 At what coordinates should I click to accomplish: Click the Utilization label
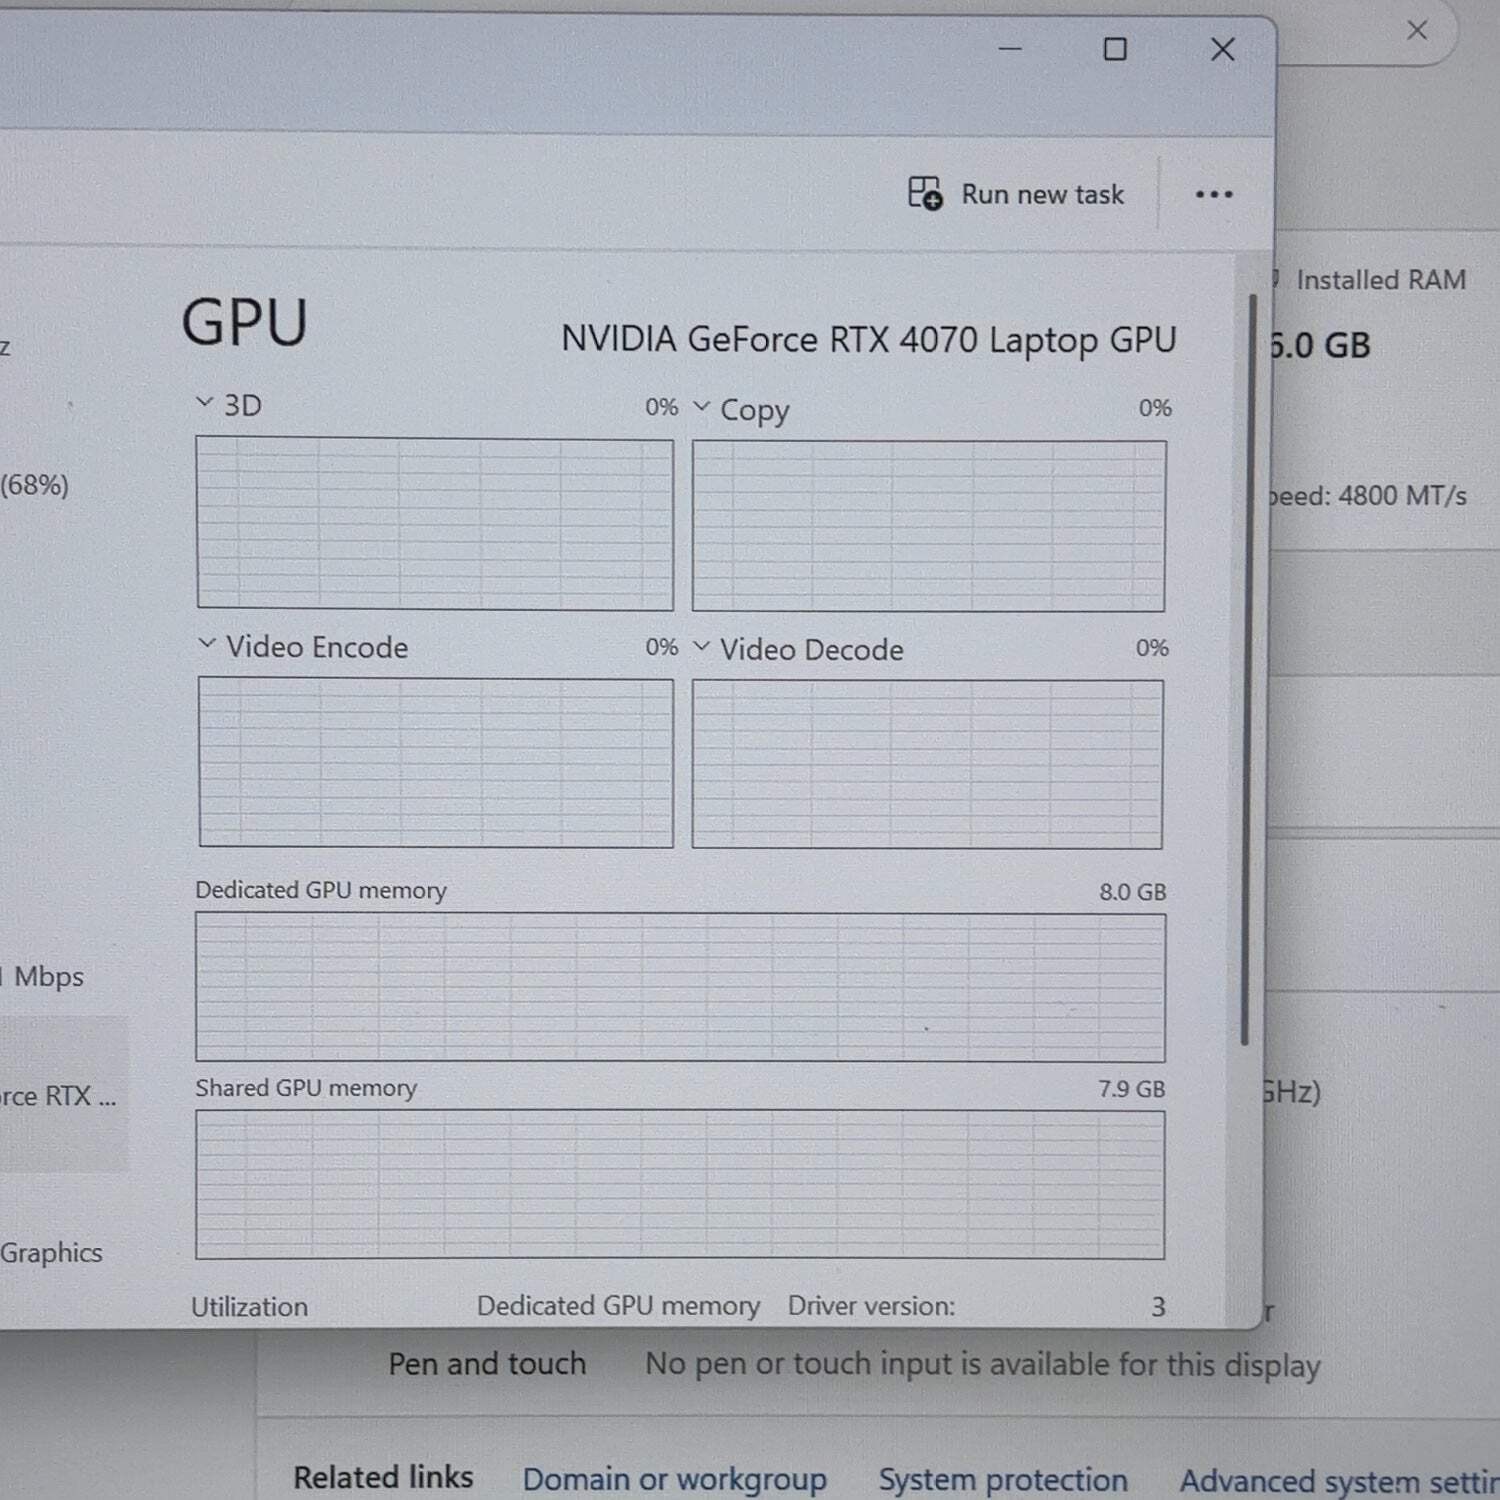(x=249, y=1307)
